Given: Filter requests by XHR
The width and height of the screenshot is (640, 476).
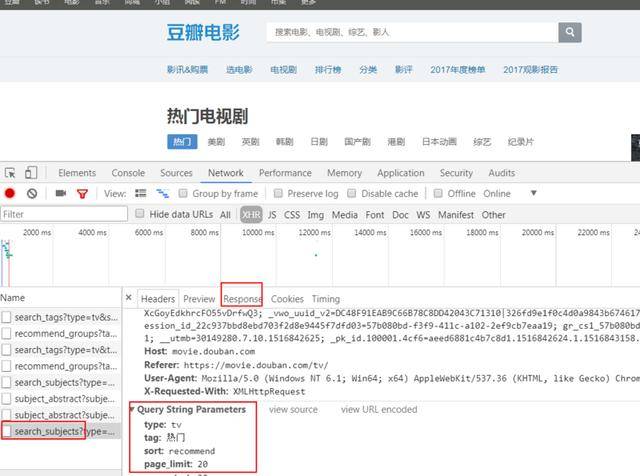Looking at the screenshot, I should point(251,215).
